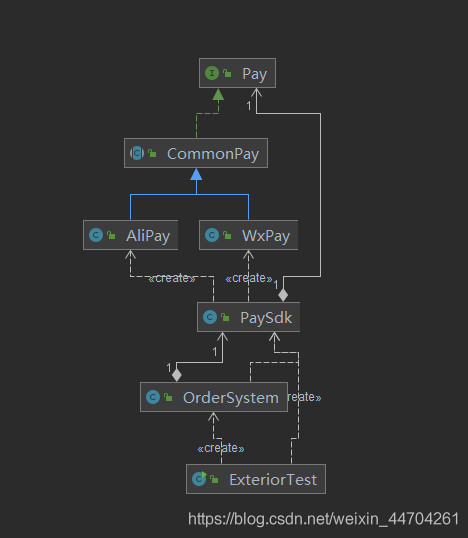Open the blog.csdn.net watermark link
This screenshot has height=538, width=468.
(323, 518)
